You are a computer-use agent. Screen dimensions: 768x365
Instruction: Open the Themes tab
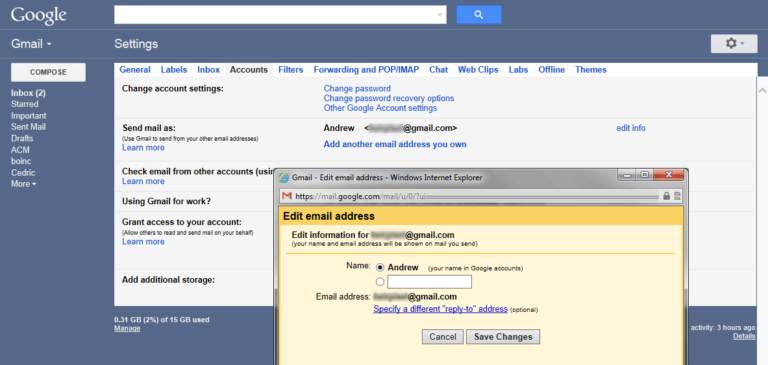tap(591, 70)
